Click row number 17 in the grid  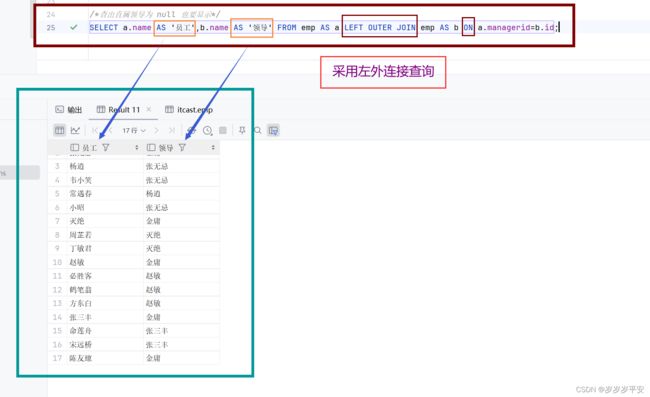(x=57, y=358)
